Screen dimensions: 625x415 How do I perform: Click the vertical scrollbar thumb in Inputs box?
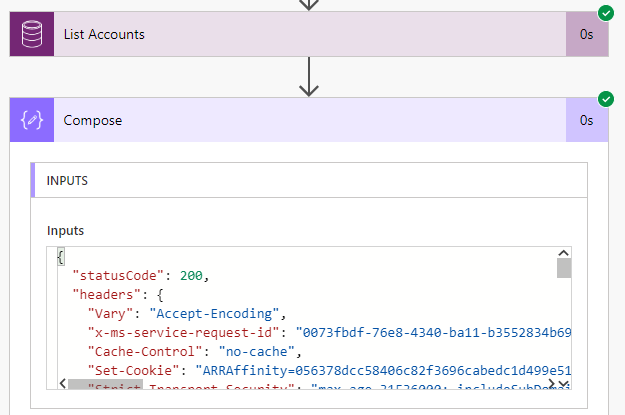click(x=564, y=268)
